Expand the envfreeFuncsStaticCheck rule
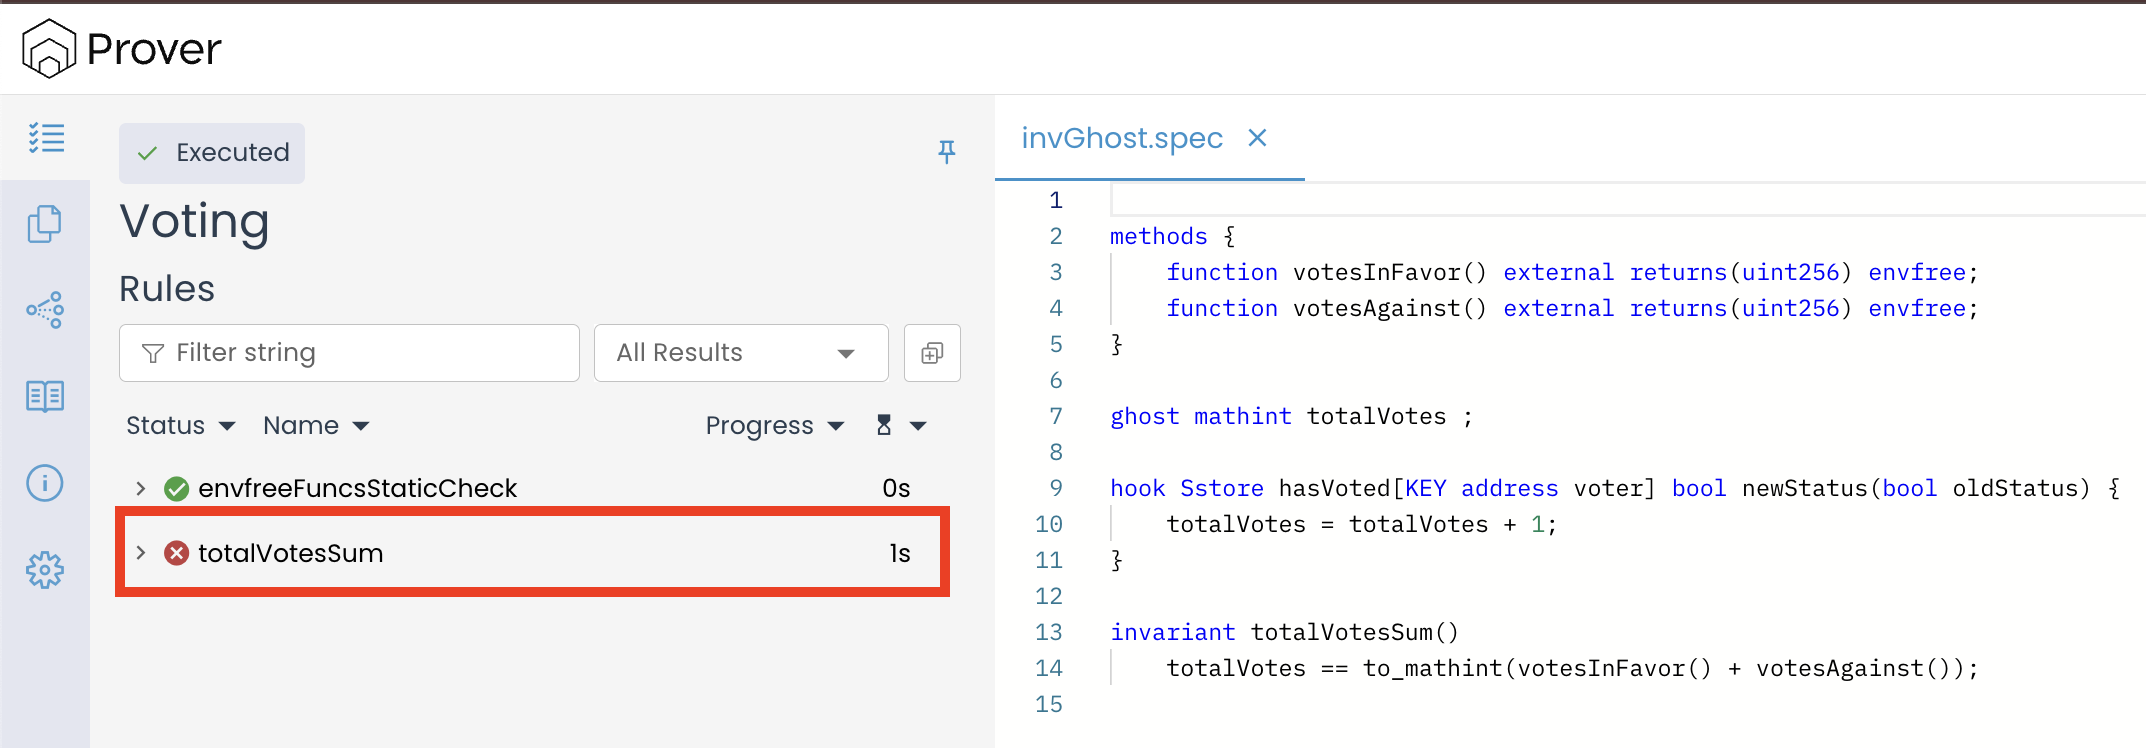 [141, 488]
